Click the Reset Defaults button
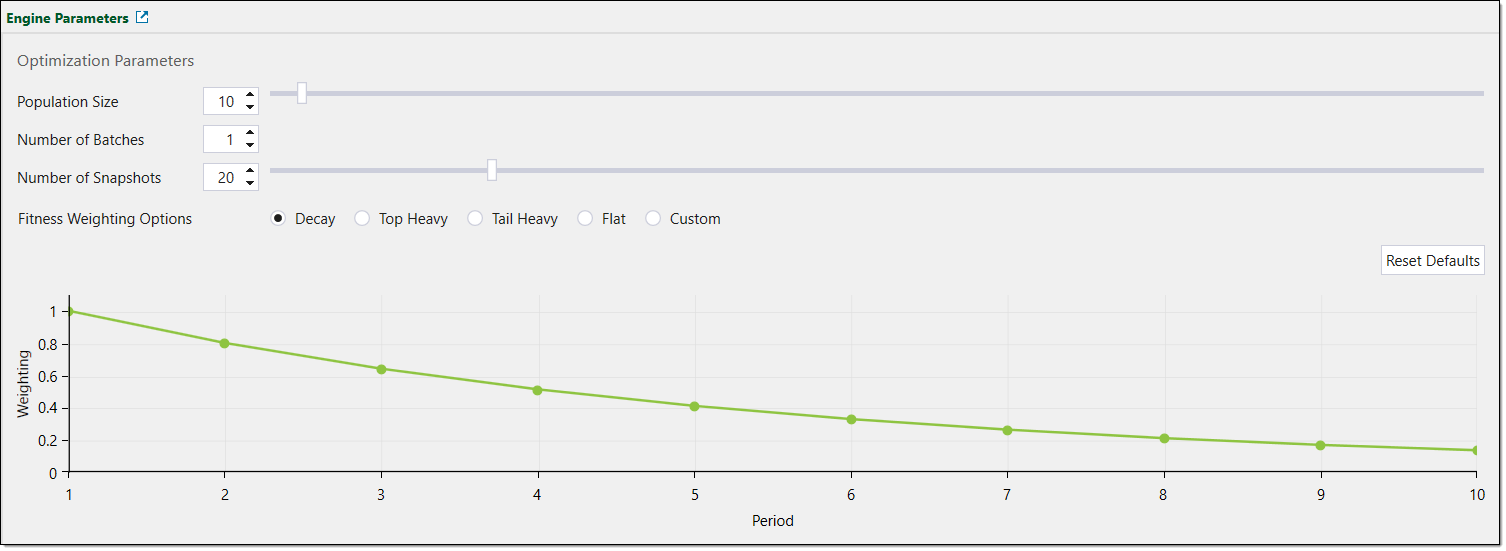This screenshot has width=1506, height=551. [1432, 260]
